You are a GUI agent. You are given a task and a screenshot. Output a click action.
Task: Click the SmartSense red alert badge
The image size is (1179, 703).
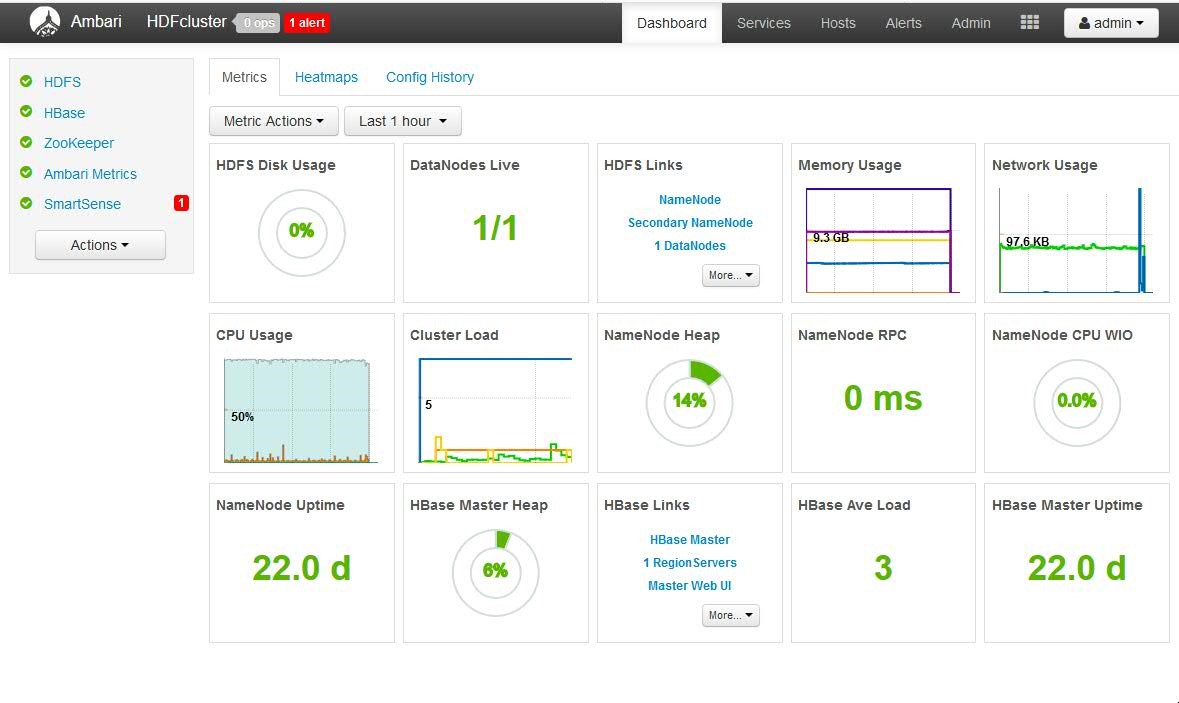point(181,203)
